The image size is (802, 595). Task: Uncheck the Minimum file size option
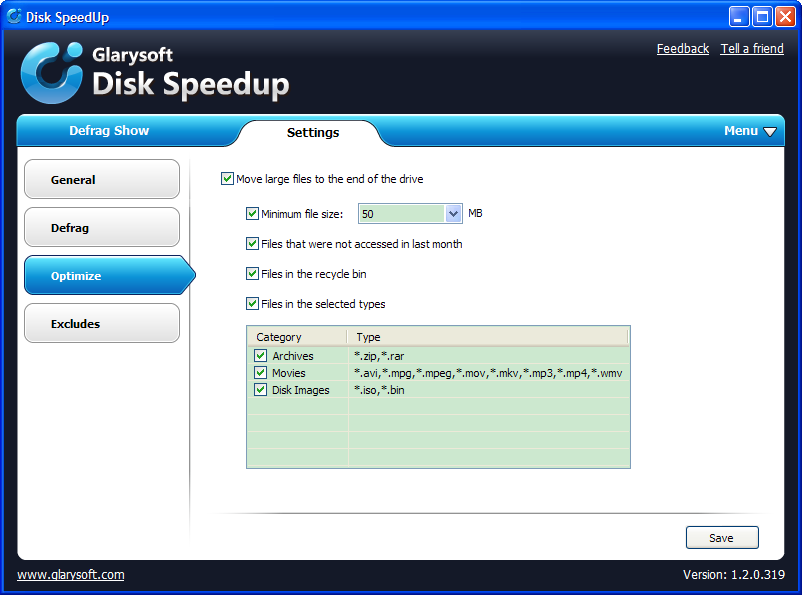coord(252,213)
